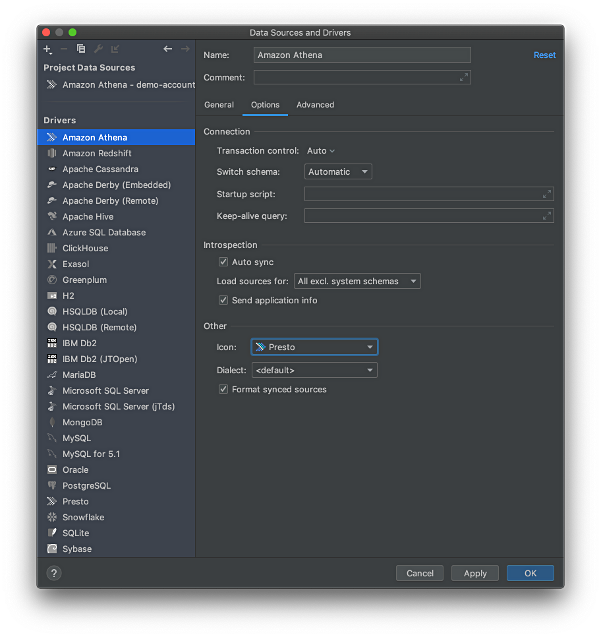Click the Name input field

tap(362, 55)
